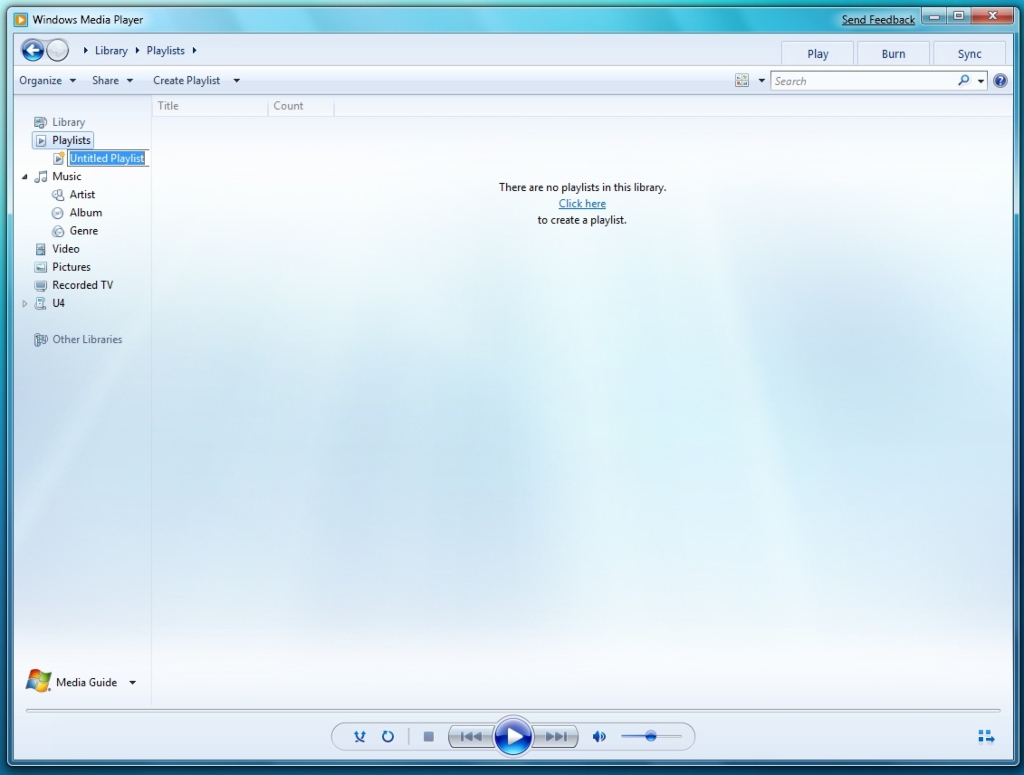Screen dimensions: 1024x775
Task: Click the Windows Media Player title icon
Action: tap(21, 20)
